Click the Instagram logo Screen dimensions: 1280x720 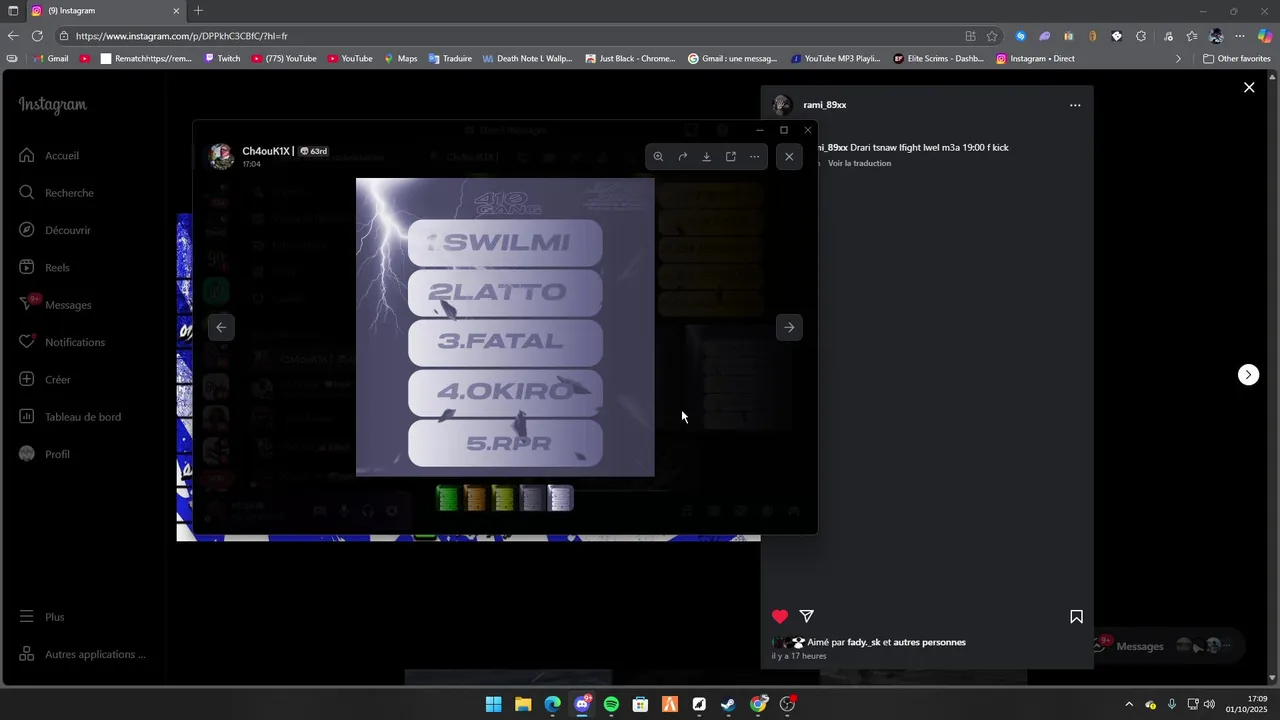[x=53, y=105]
